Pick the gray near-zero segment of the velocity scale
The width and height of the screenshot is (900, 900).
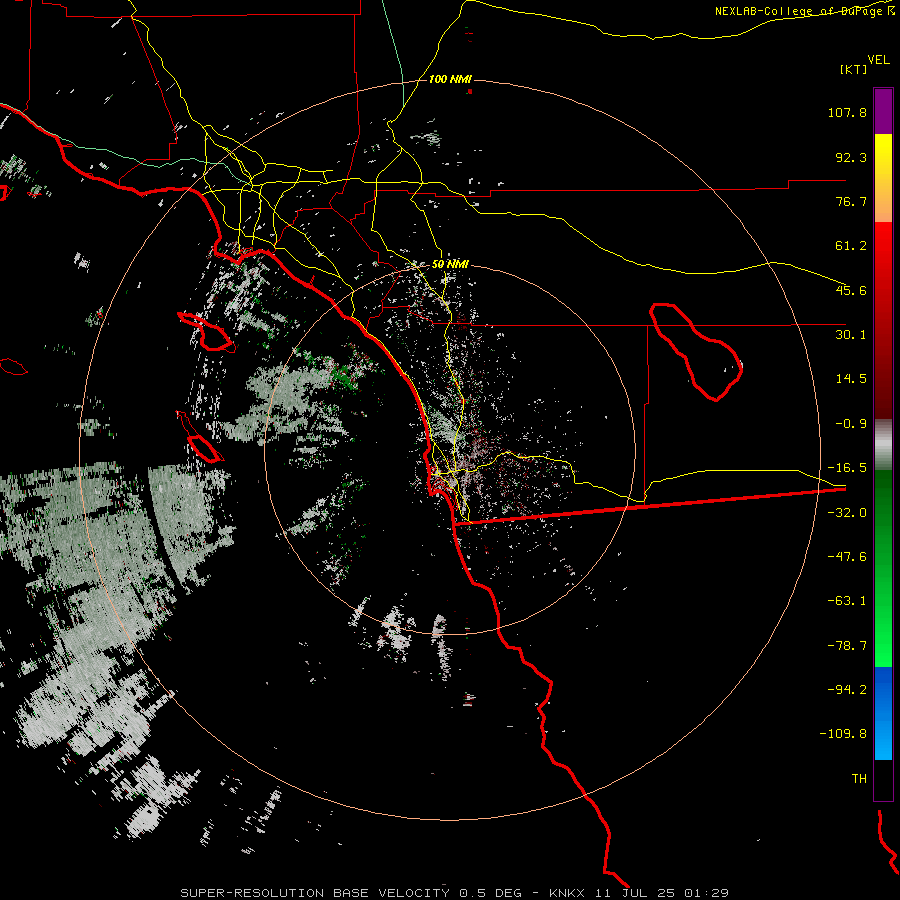pyautogui.click(x=883, y=445)
